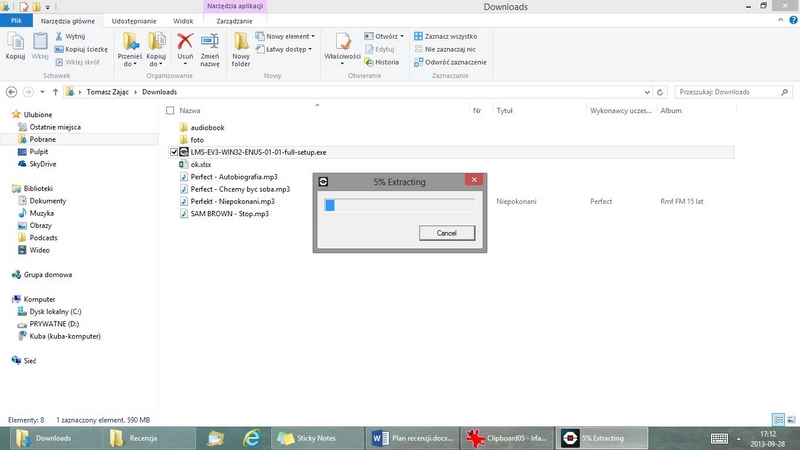Select Pobrane in sidebar
The width and height of the screenshot is (800, 450).
point(42,139)
